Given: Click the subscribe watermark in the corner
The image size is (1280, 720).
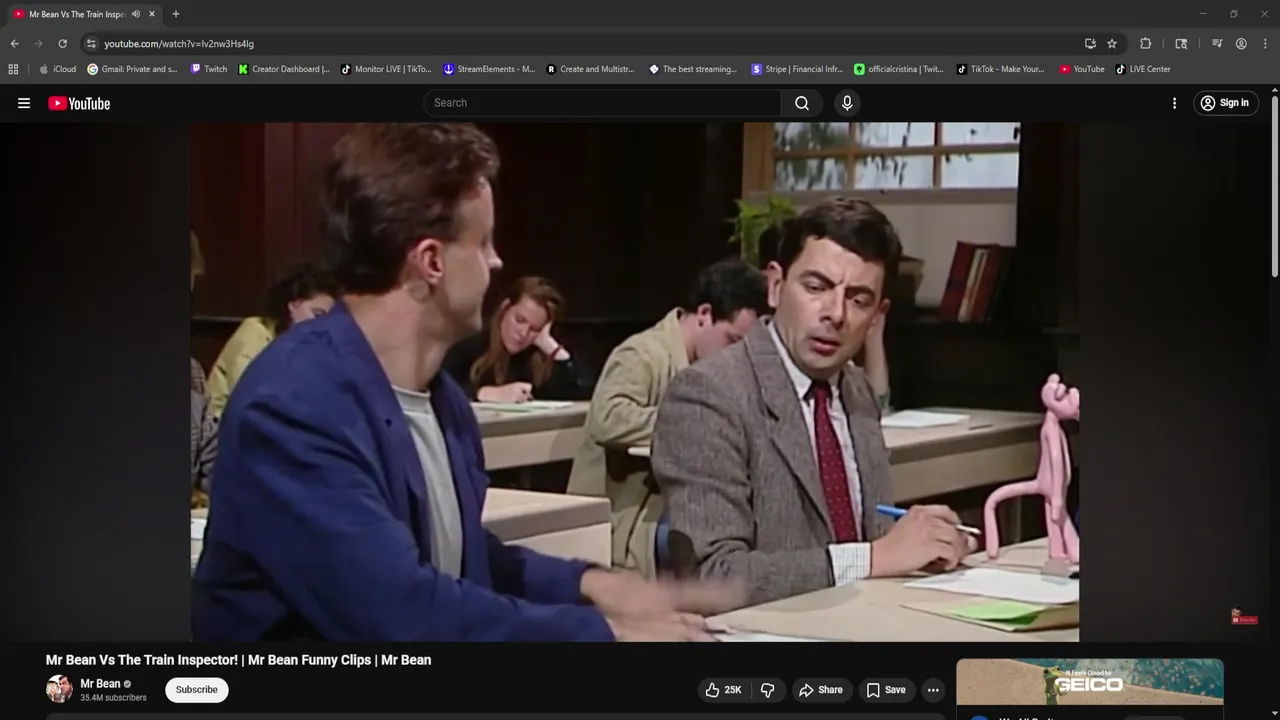Looking at the screenshot, I should 1244,617.
